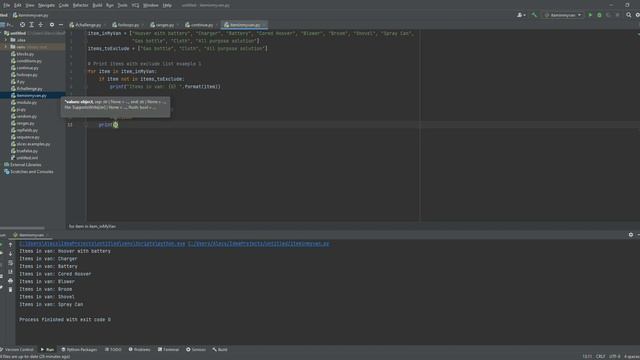Open truefalse.py in project tree
Viewport: 640px width, 360px height.
(x=27, y=151)
